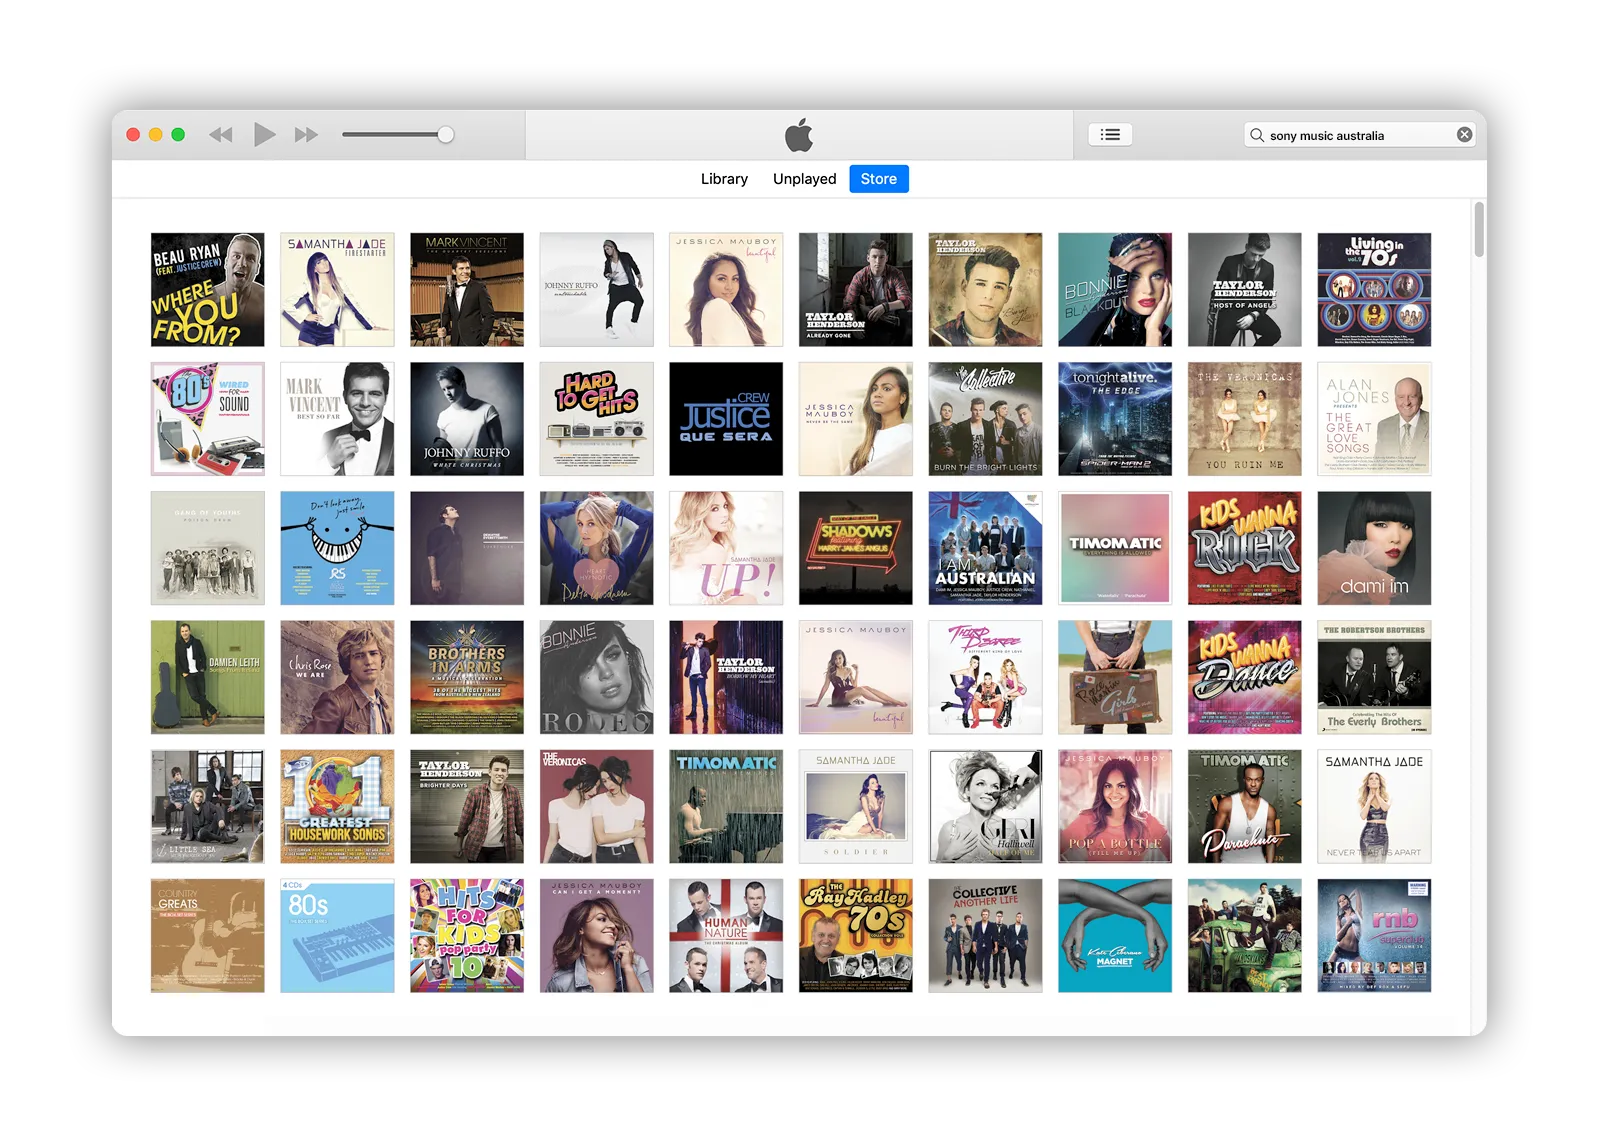Image resolution: width=1598 pixels, height=1146 pixels.
Task: Open 101 Greatest Housework Songs album
Action: tap(337, 806)
